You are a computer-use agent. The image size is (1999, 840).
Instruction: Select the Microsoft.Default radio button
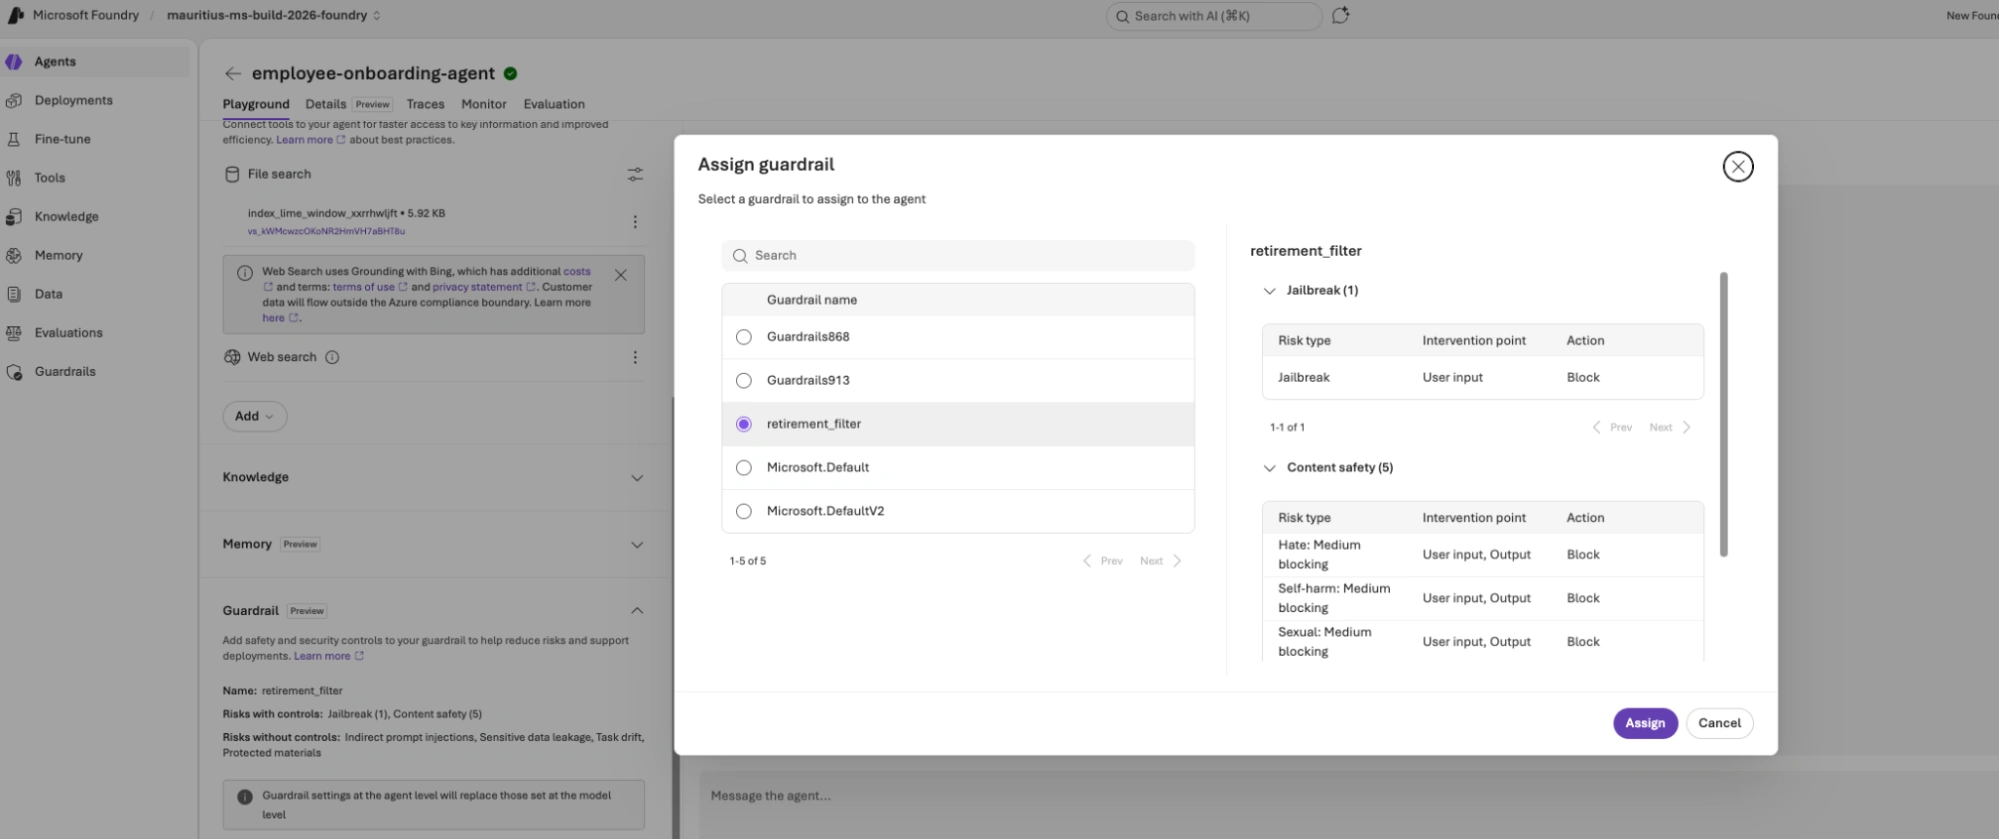click(744, 468)
